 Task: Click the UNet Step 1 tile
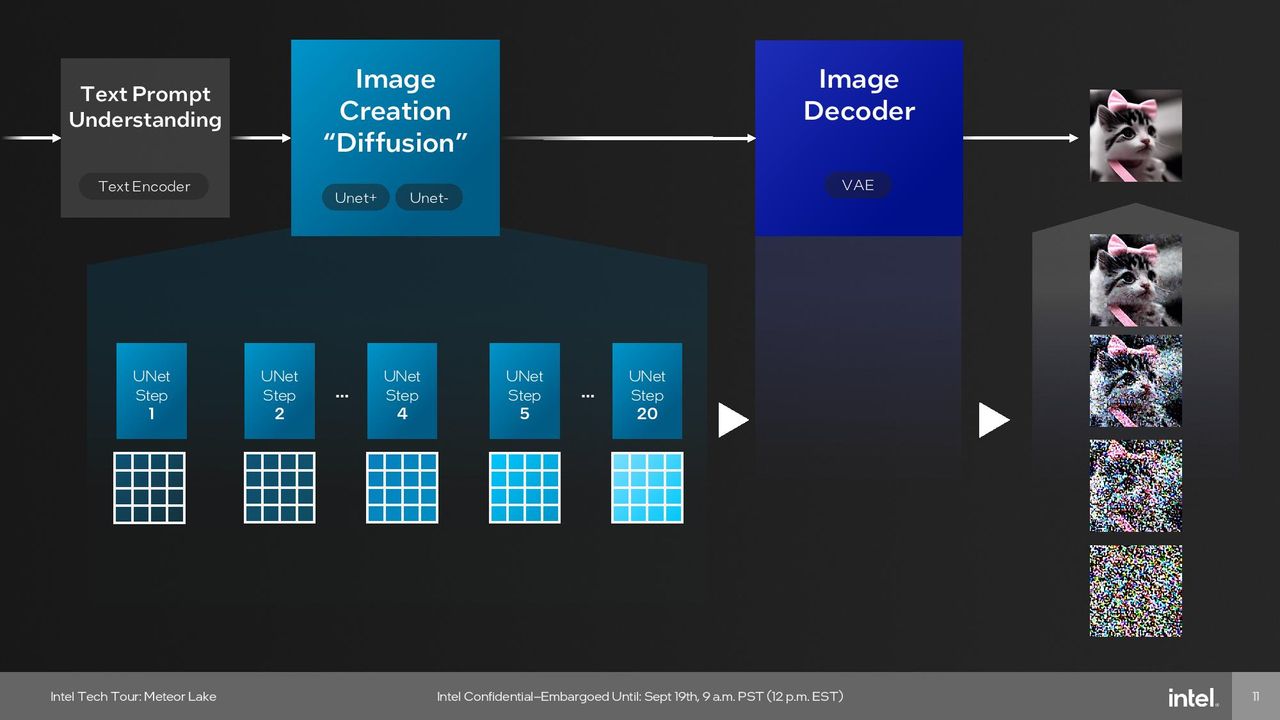coord(151,391)
